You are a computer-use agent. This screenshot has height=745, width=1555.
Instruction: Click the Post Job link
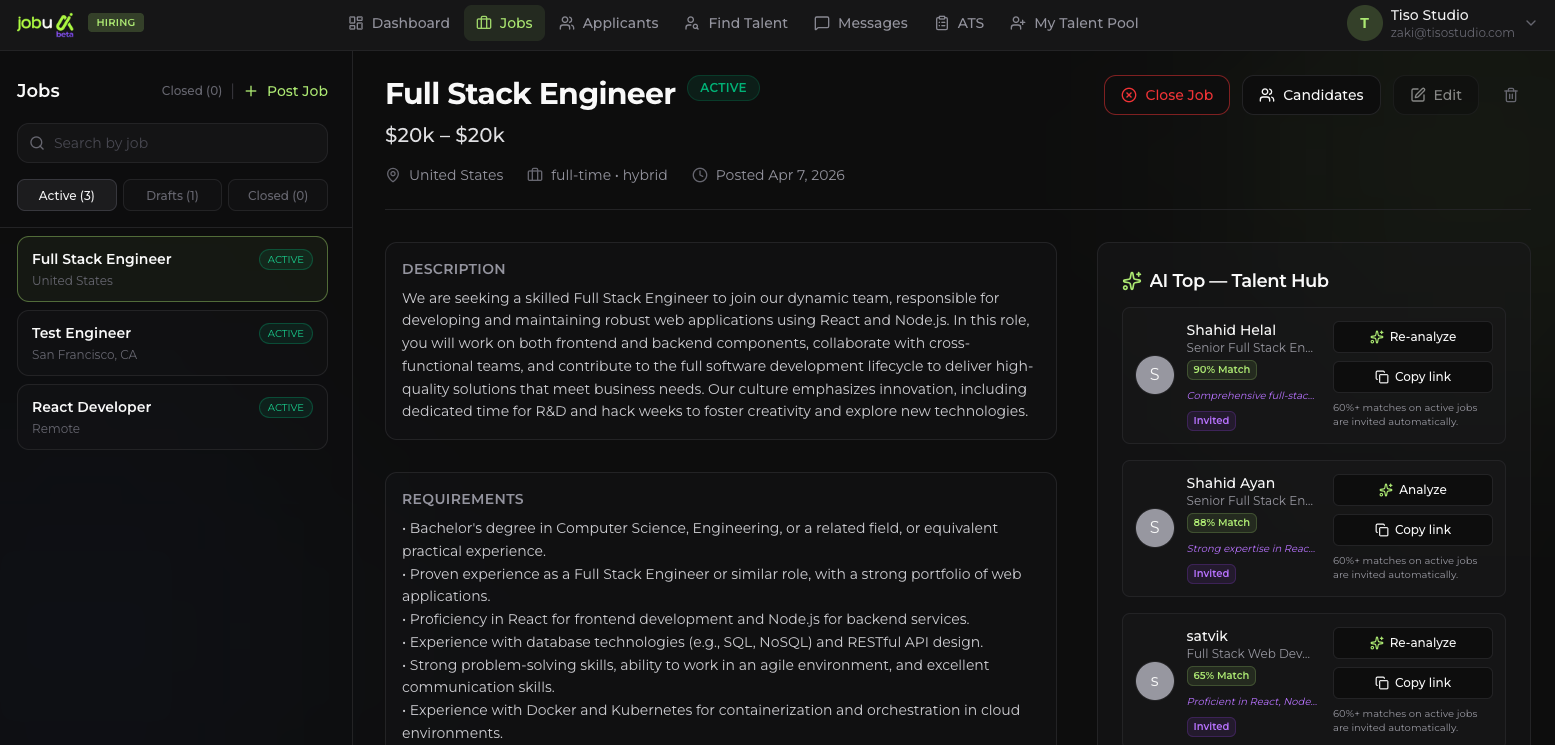(287, 91)
